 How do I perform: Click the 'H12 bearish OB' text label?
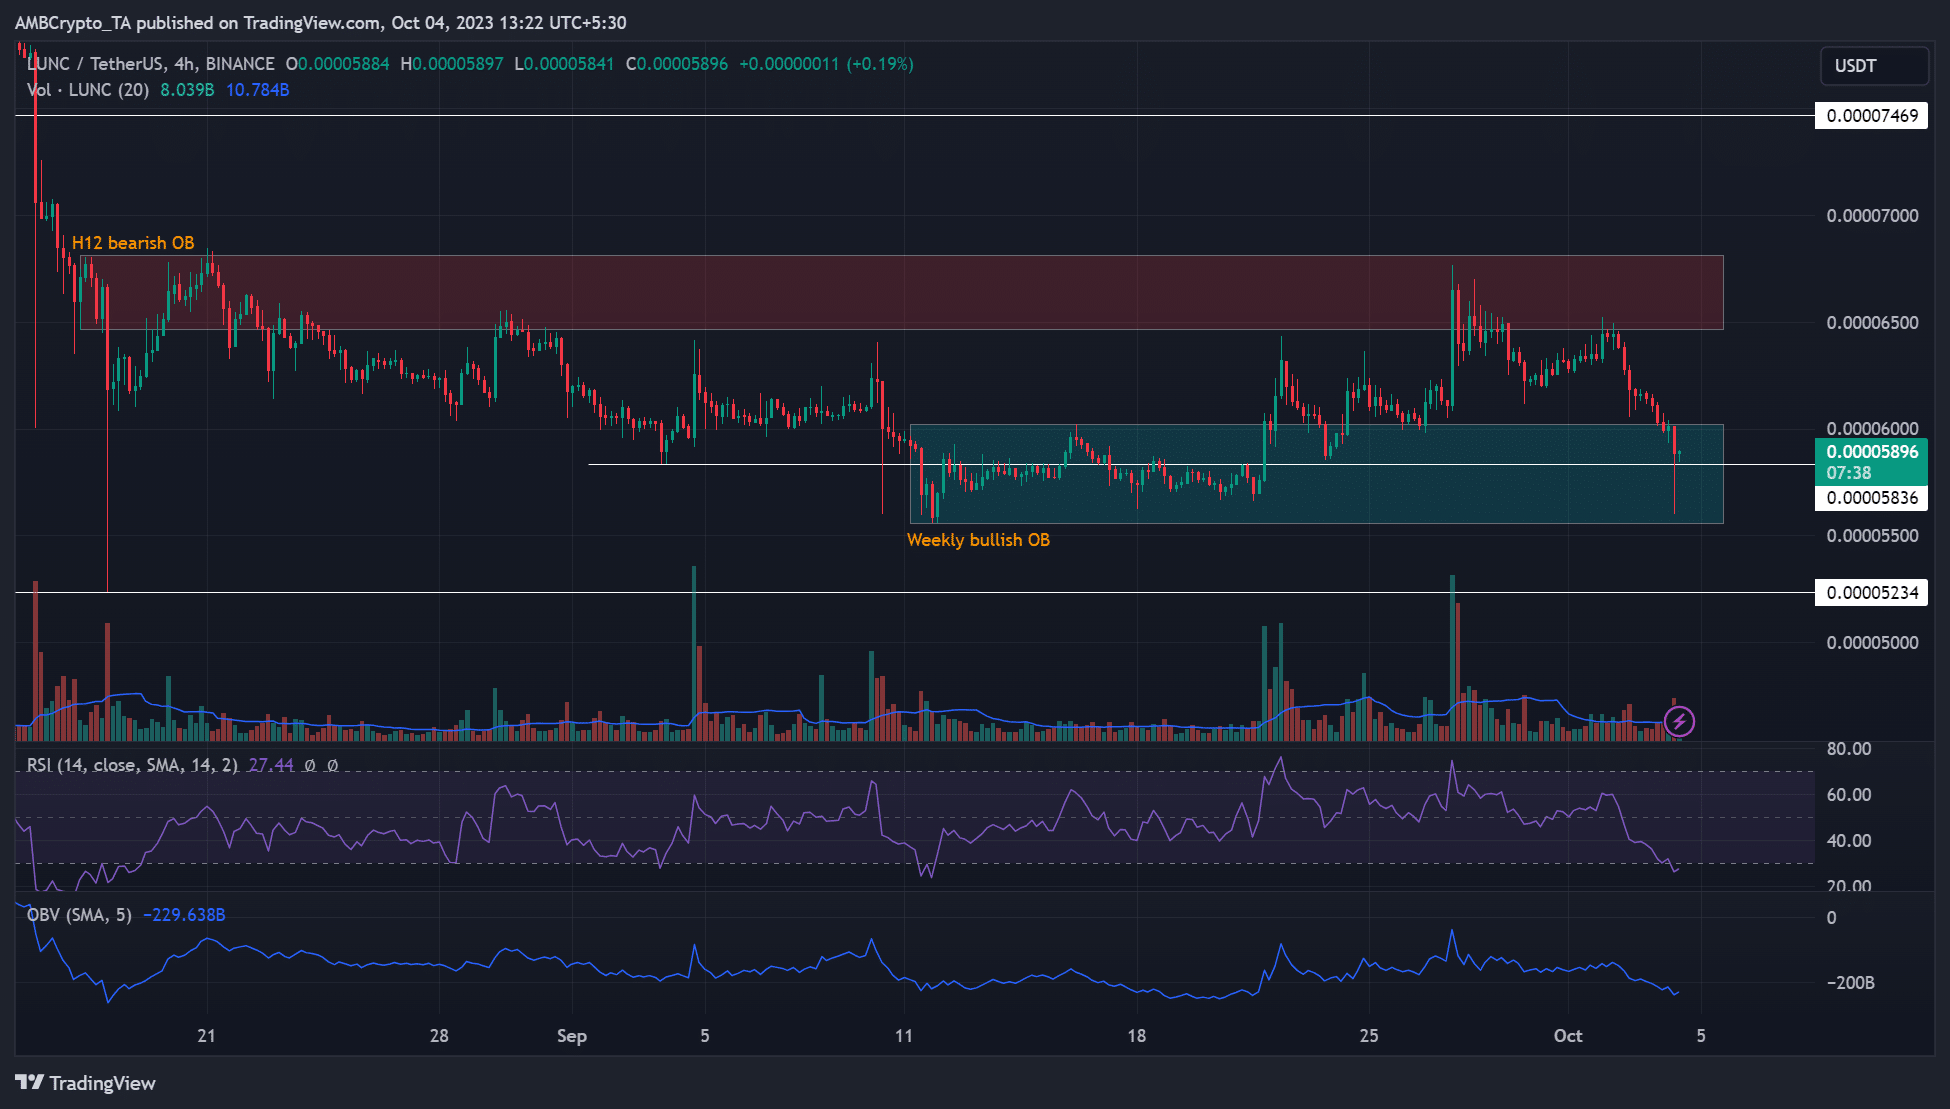pyautogui.click(x=133, y=243)
